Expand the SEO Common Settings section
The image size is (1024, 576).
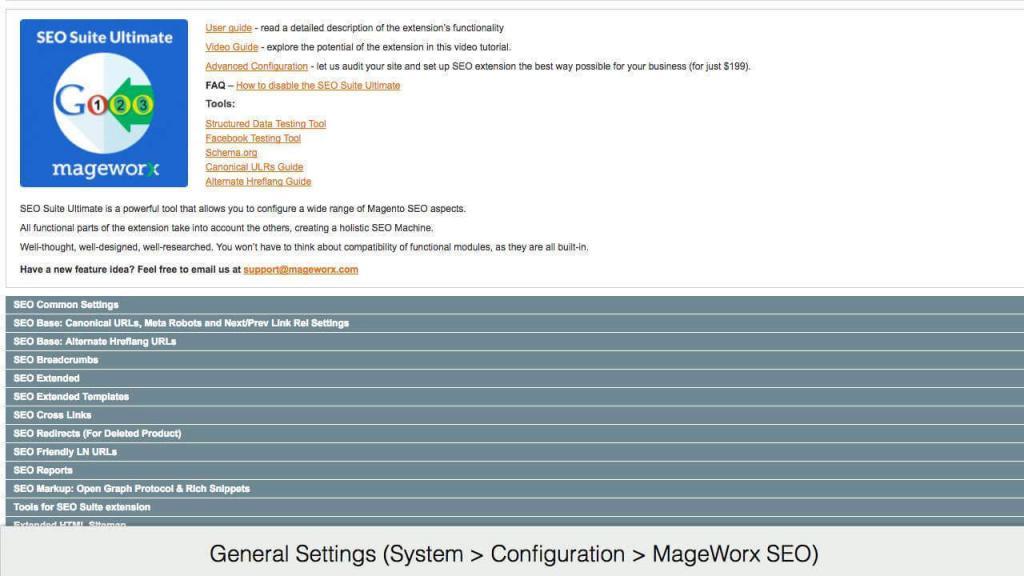tap(65, 304)
